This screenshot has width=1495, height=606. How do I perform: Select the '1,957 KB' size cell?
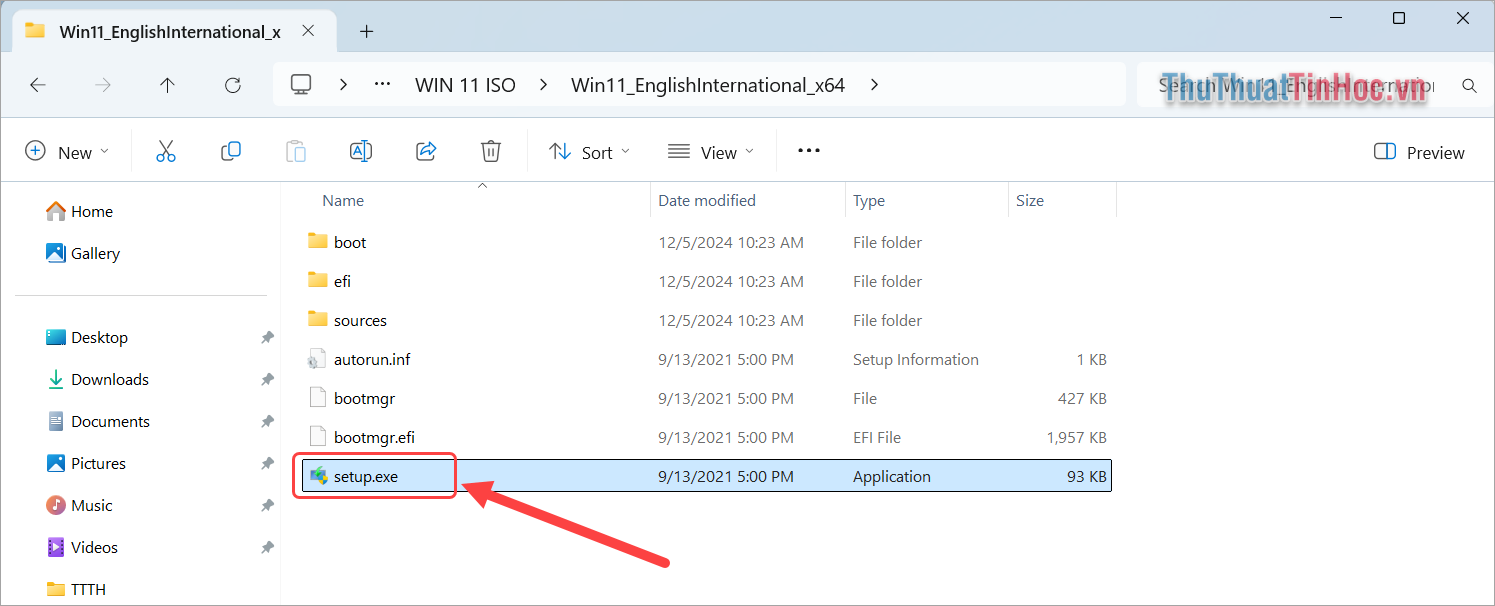point(1076,437)
